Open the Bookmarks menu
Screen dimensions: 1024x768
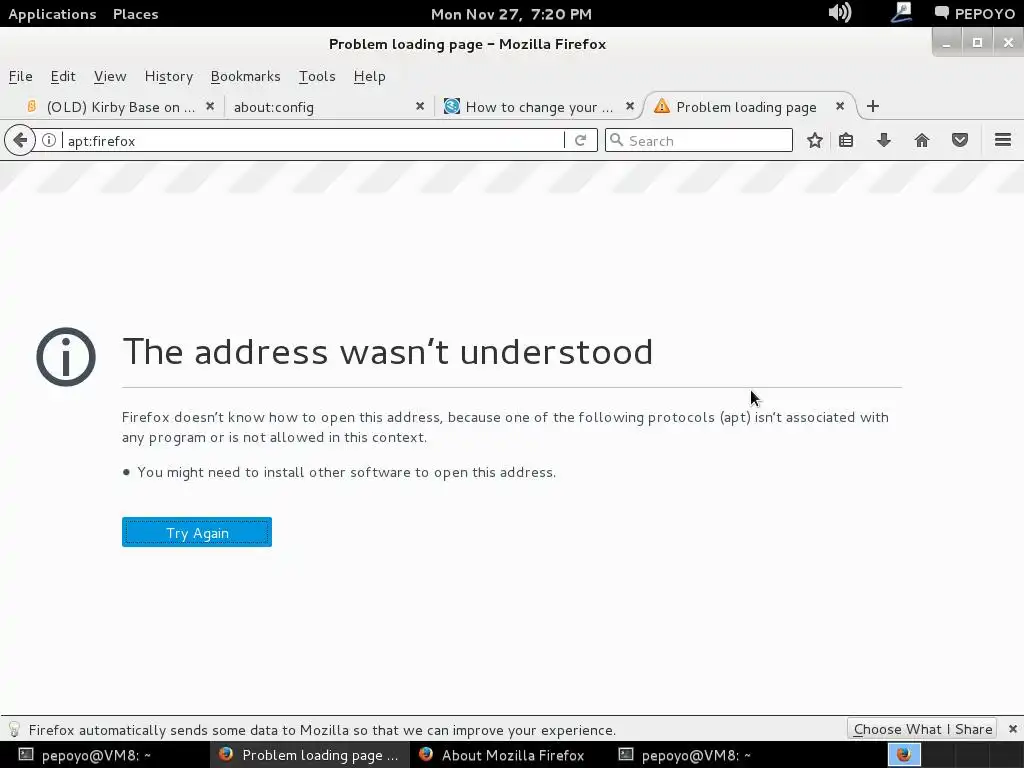pyautogui.click(x=246, y=76)
